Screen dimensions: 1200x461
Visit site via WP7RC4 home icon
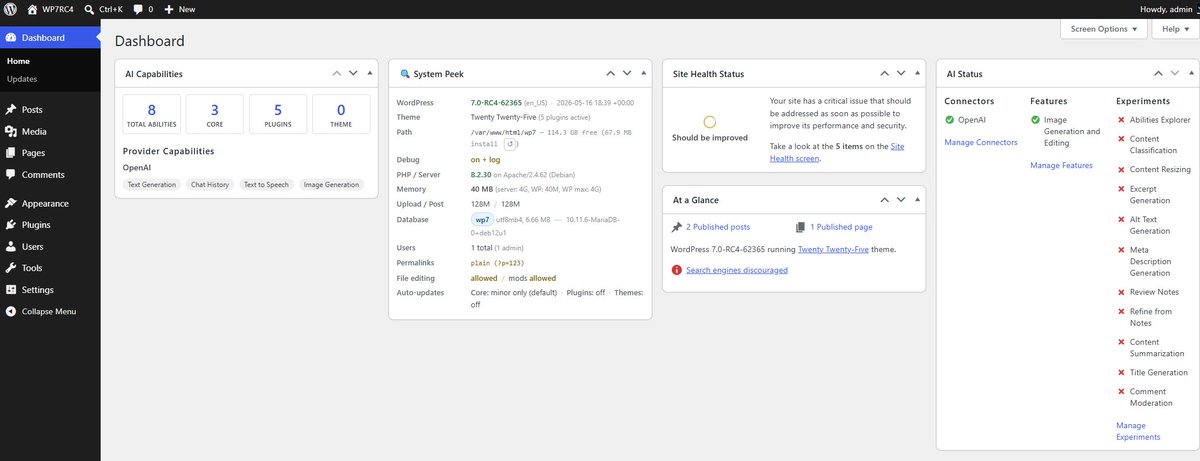tap(33, 8)
